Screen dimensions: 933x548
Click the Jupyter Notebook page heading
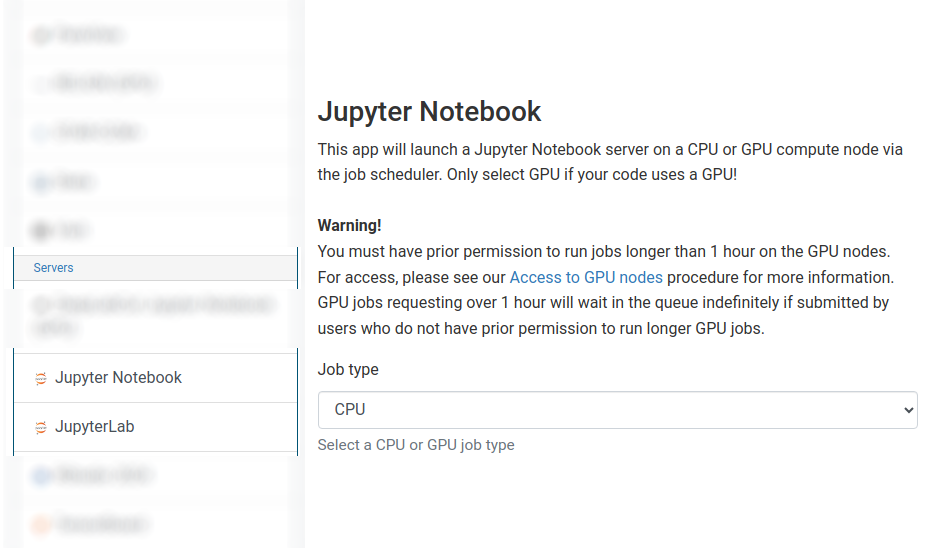(429, 111)
